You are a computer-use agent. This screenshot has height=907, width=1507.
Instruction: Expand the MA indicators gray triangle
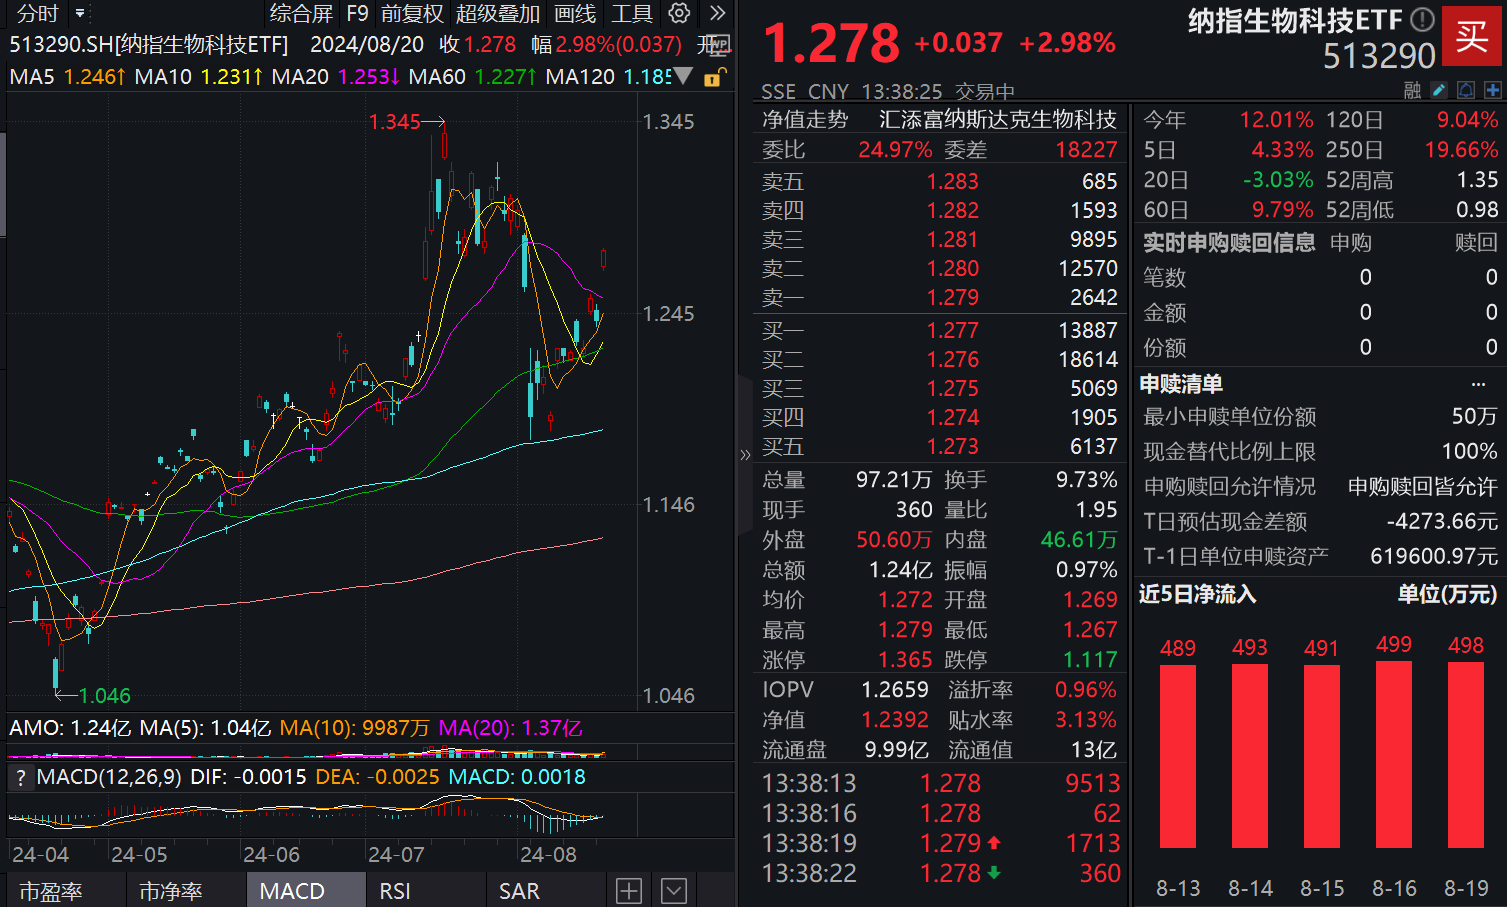click(x=684, y=76)
